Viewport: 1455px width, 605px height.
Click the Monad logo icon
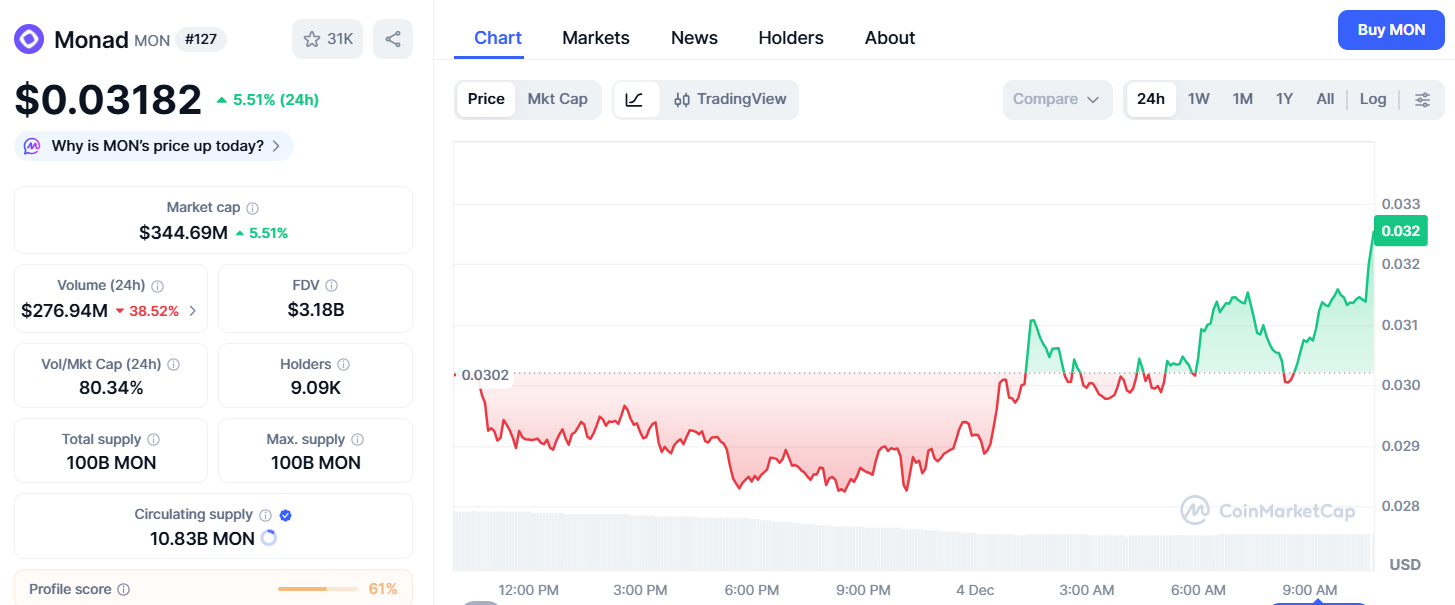tap(28, 39)
